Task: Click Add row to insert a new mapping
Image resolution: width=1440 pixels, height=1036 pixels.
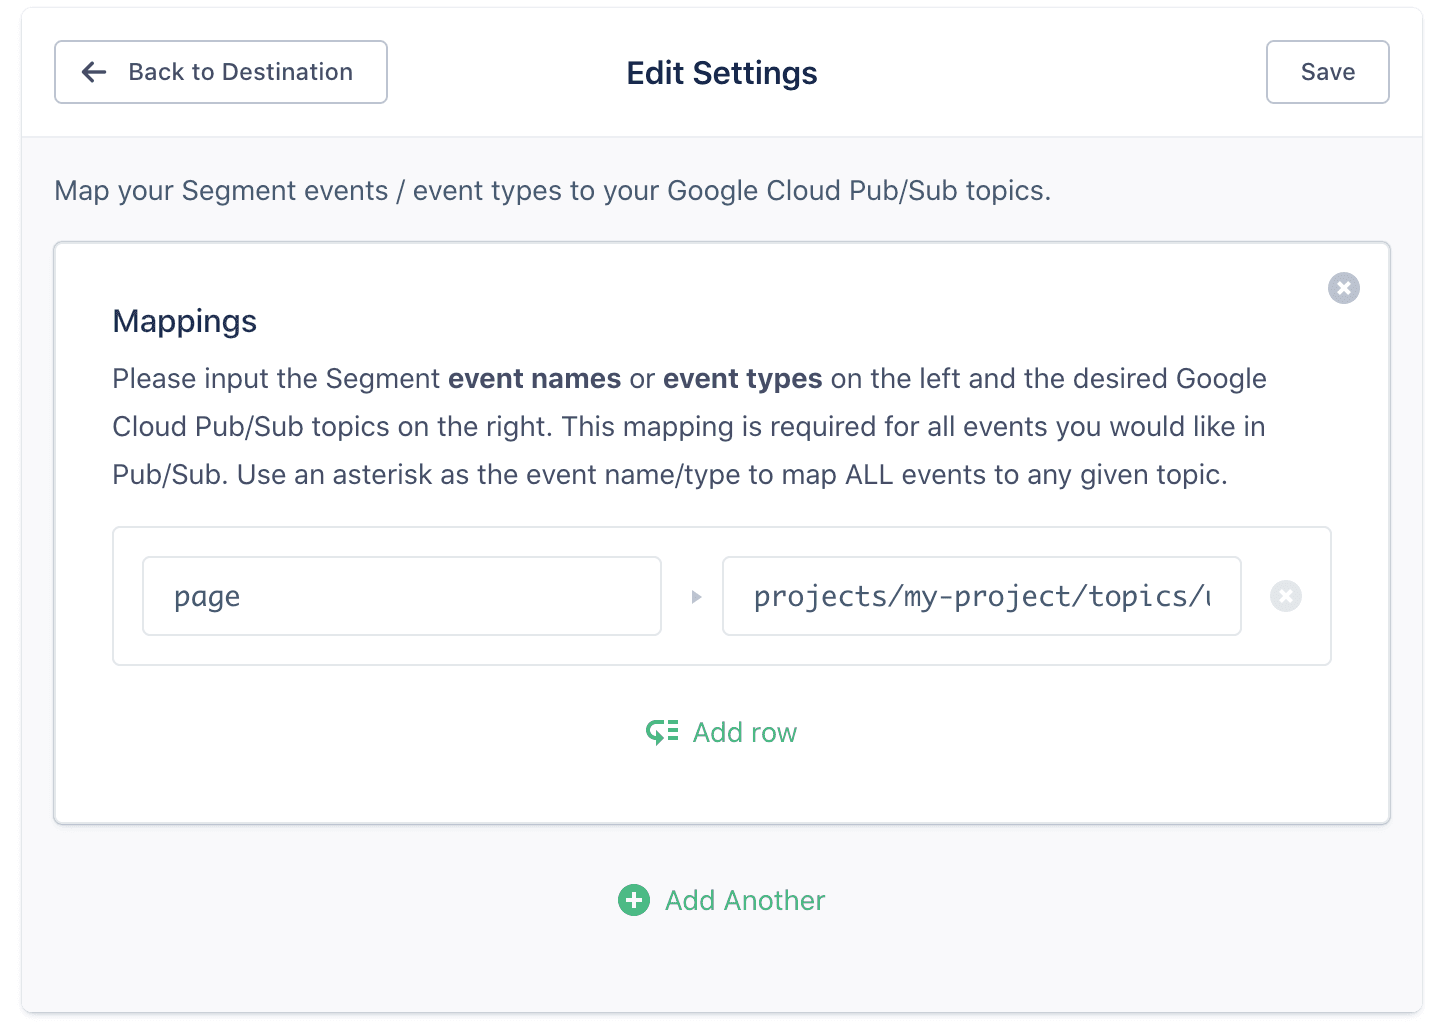Action: coord(744,732)
